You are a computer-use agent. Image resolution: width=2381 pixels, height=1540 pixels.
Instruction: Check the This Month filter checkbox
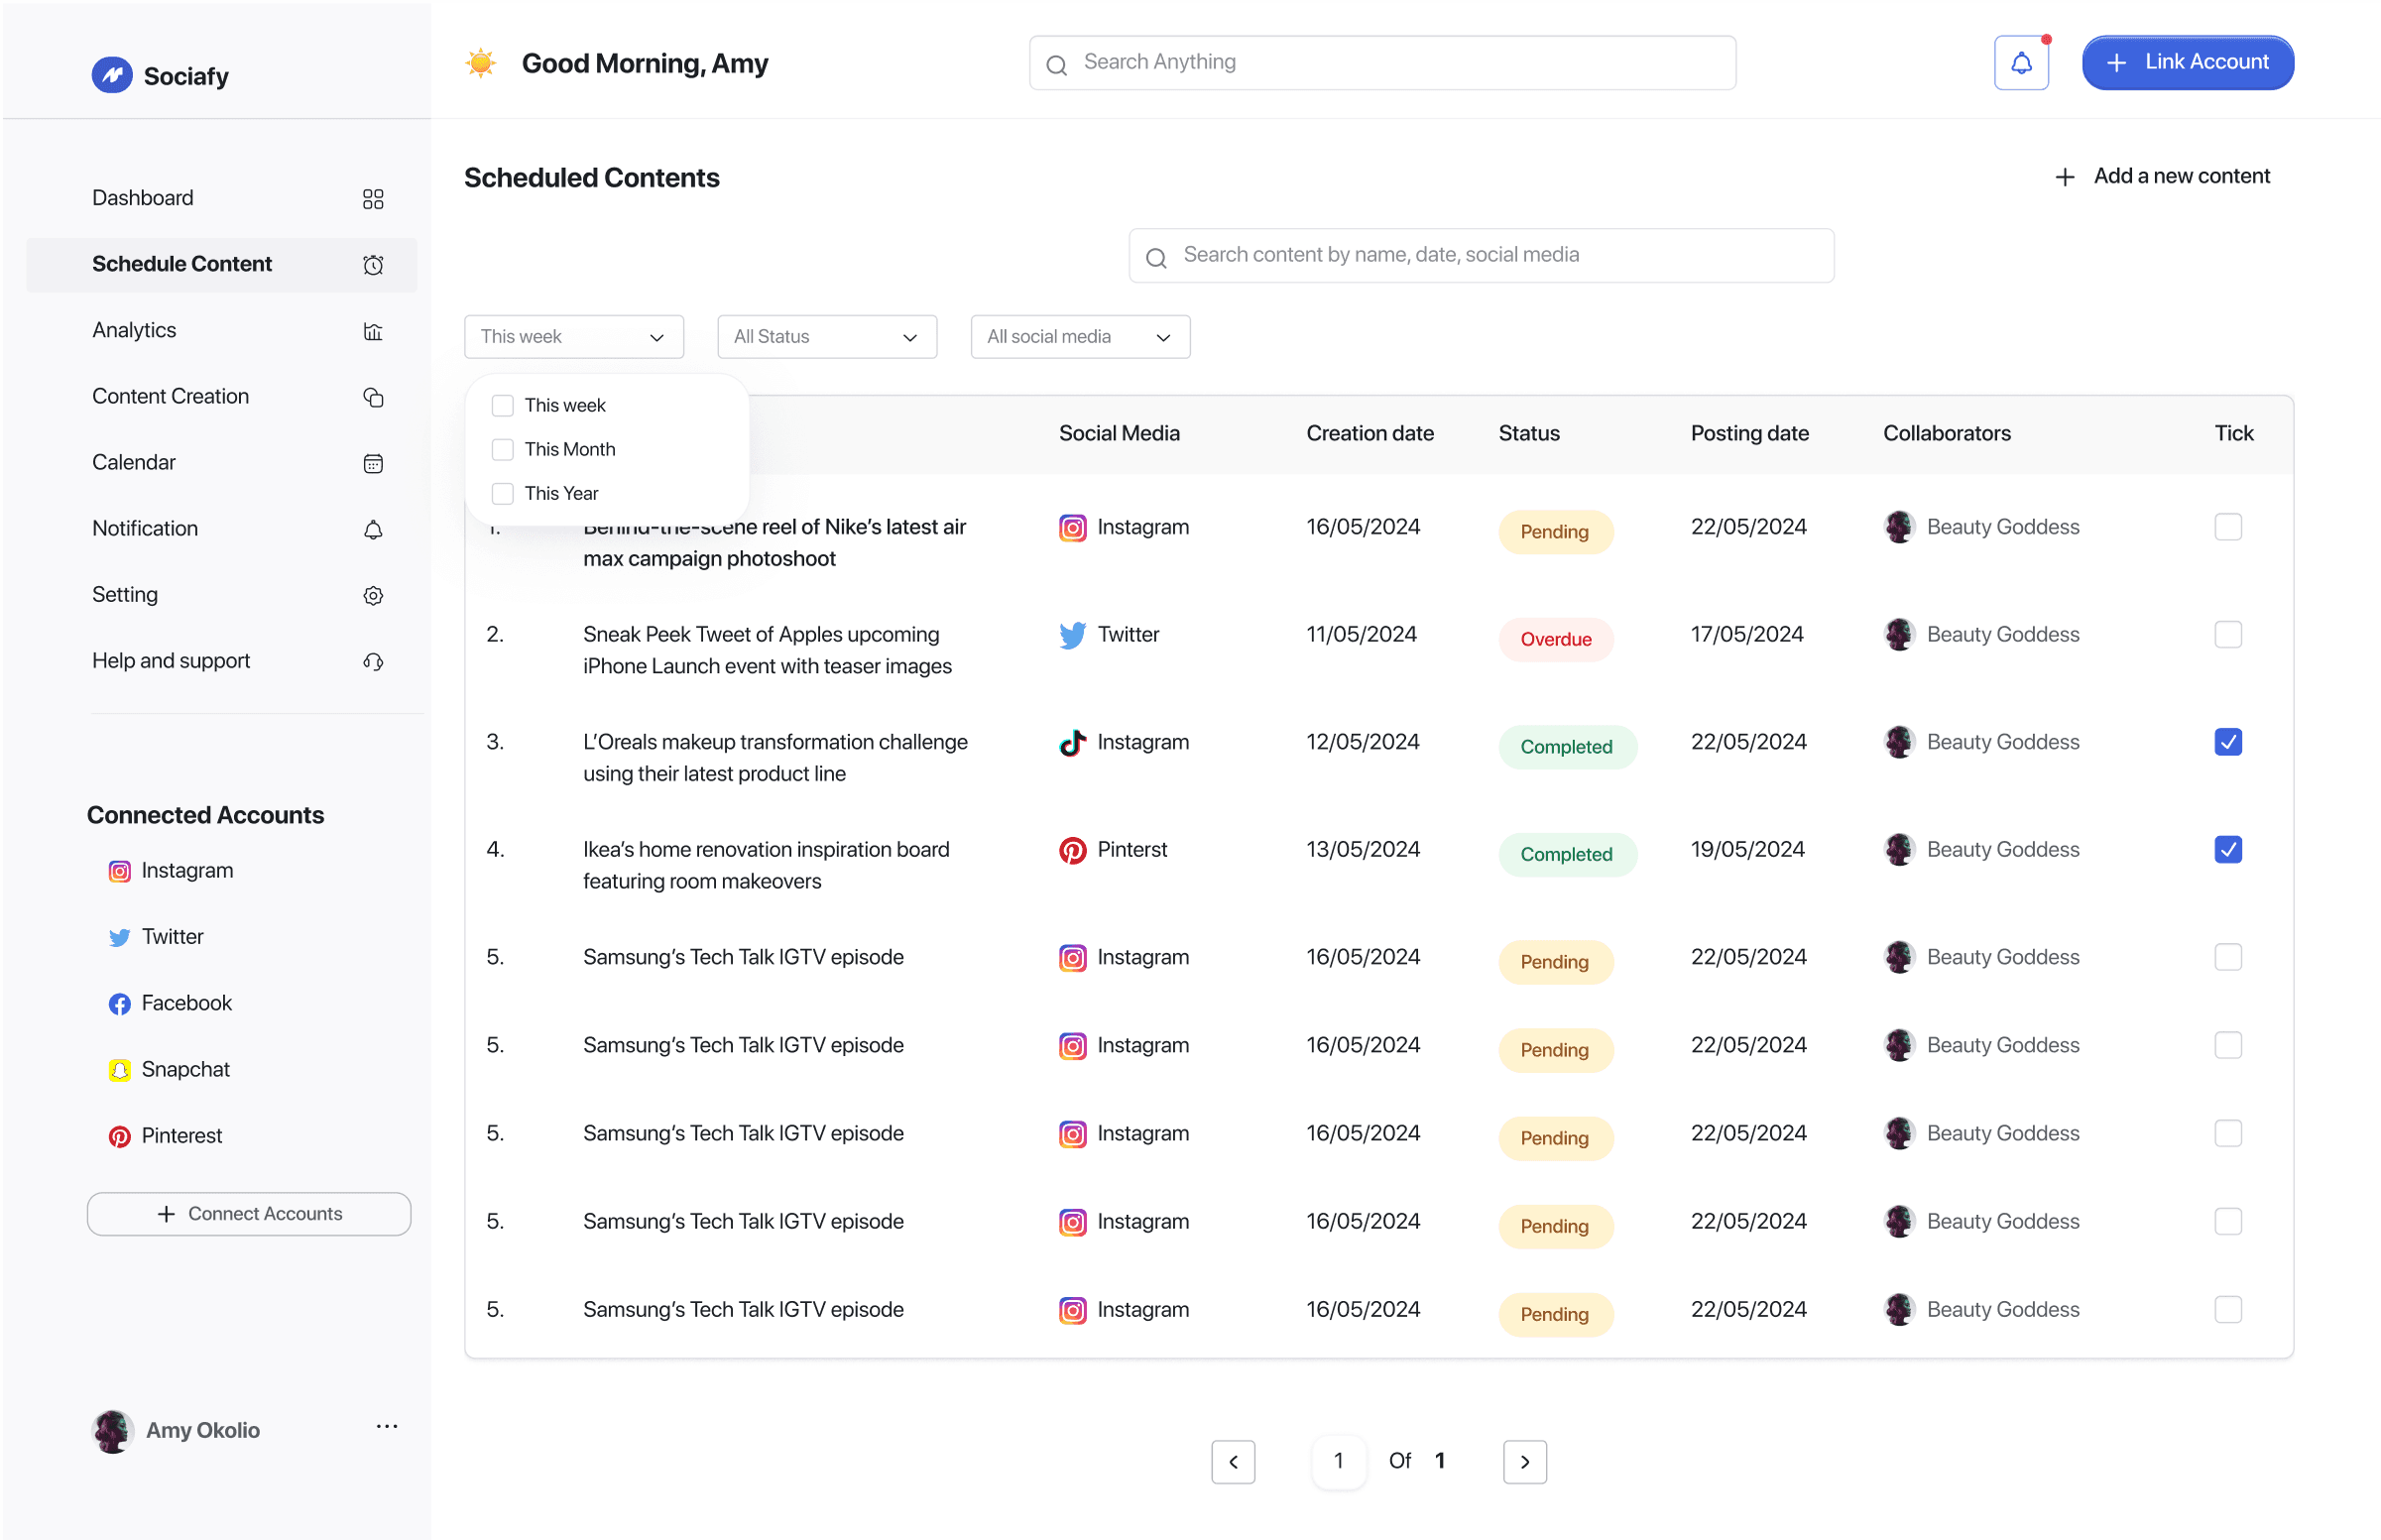pos(503,449)
